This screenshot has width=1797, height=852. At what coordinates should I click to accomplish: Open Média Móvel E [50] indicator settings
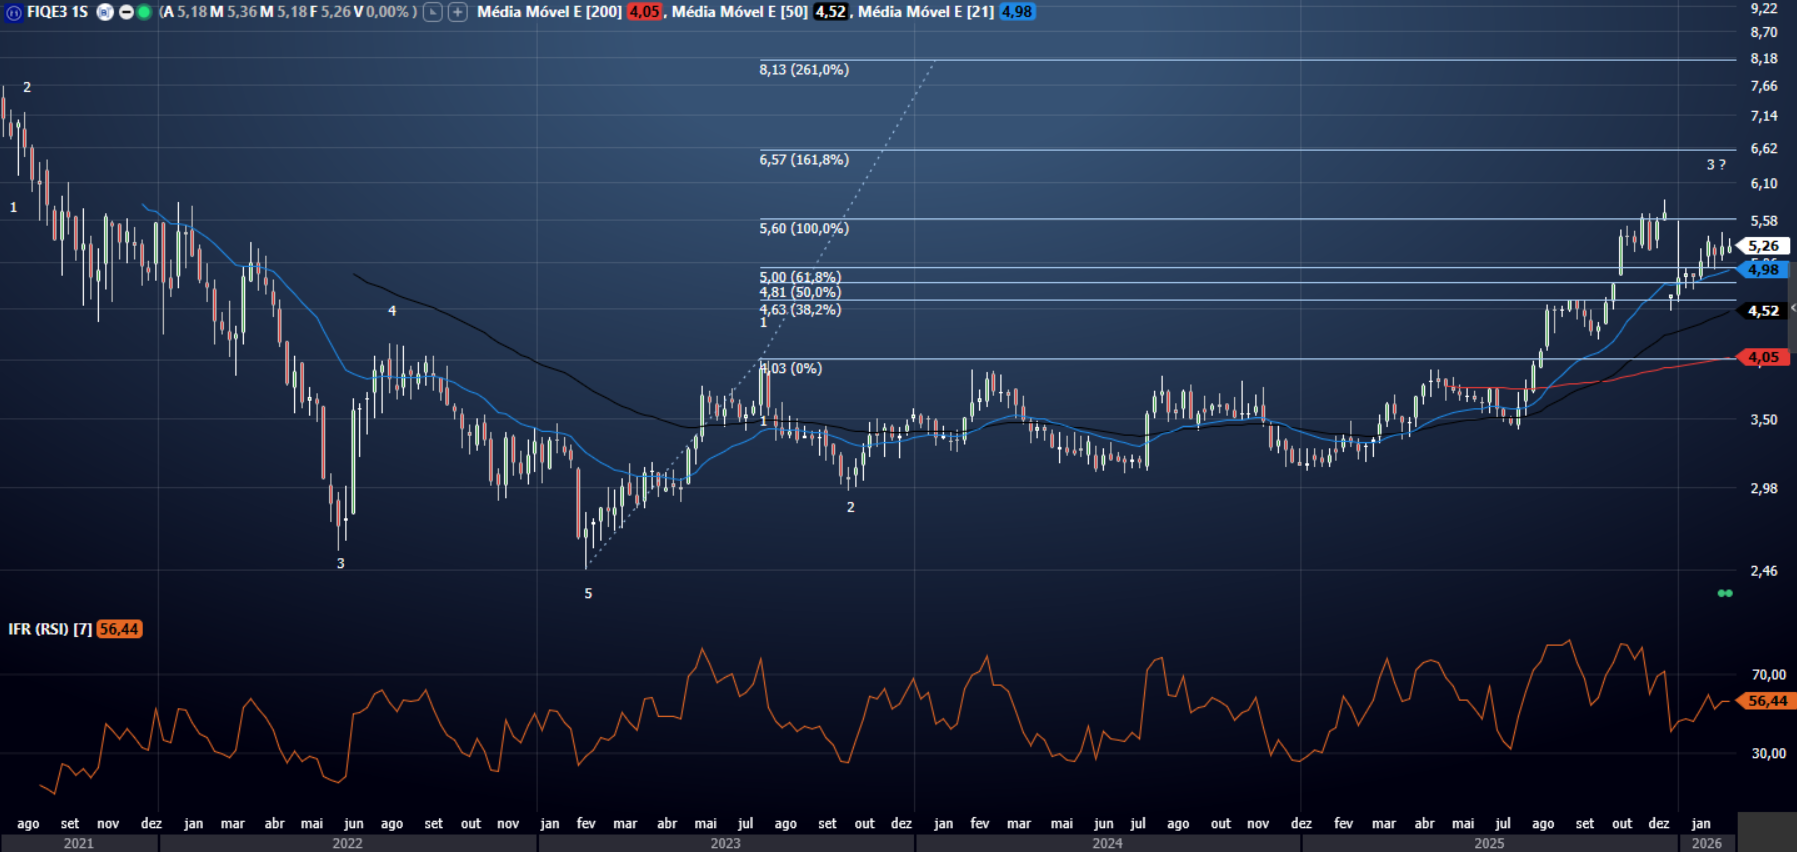739,12
